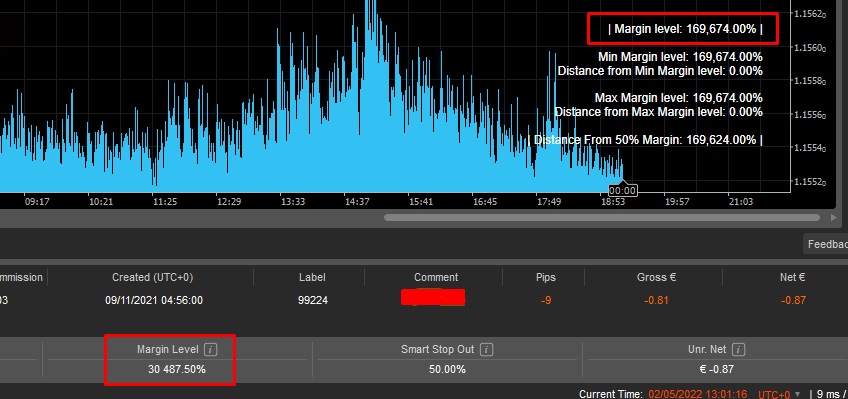Click the Min Margin level: 169,674.00% text
The height and width of the screenshot is (399, 848).
[x=680, y=57]
